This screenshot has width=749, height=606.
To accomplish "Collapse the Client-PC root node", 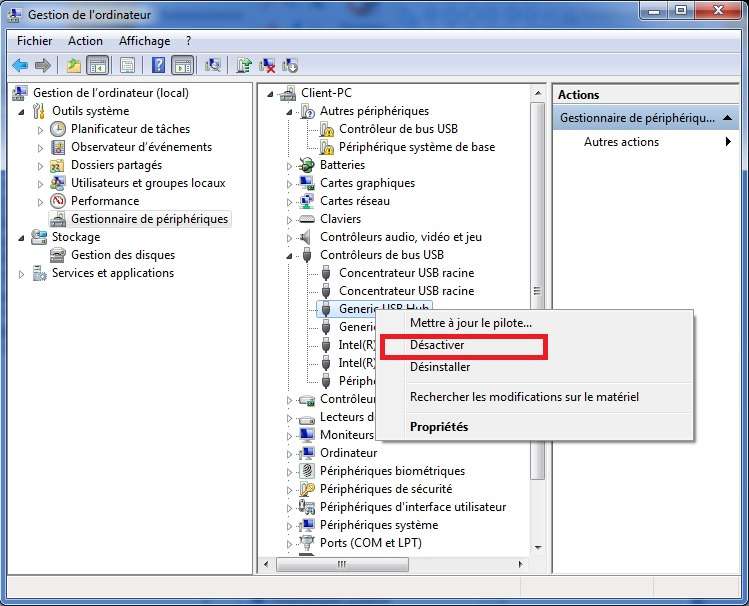I will click(x=270, y=94).
